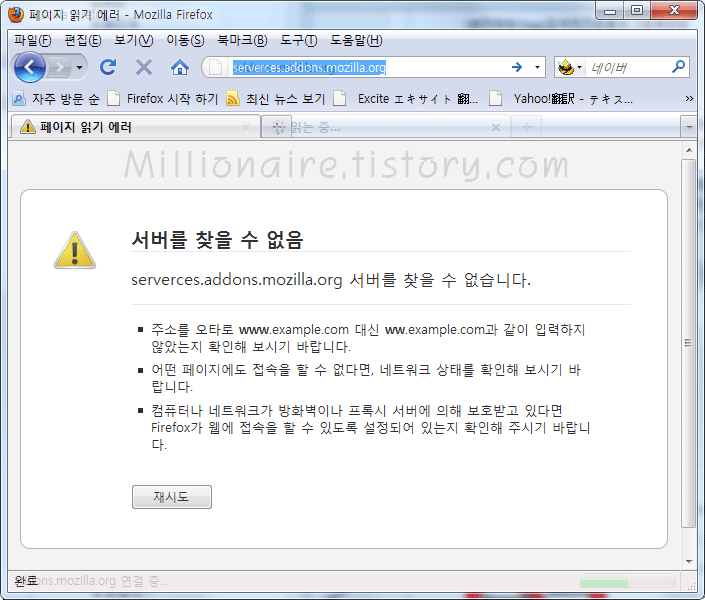Maximize the Firefox window

[x=636, y=11]
